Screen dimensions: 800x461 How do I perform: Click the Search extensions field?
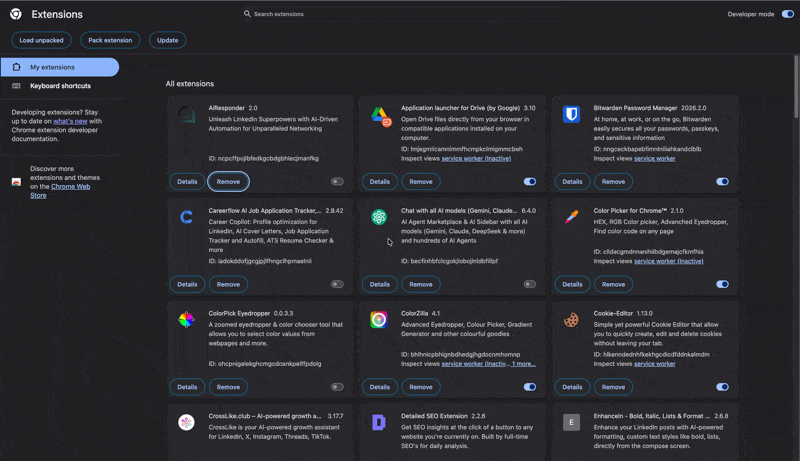pos(402,14)
